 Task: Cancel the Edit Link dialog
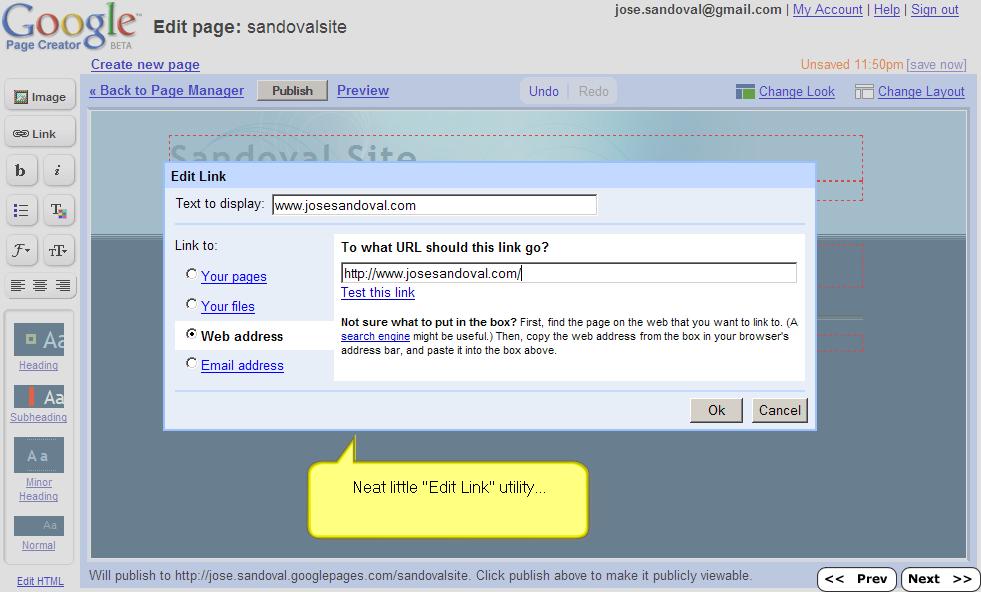tap(780, 411)
